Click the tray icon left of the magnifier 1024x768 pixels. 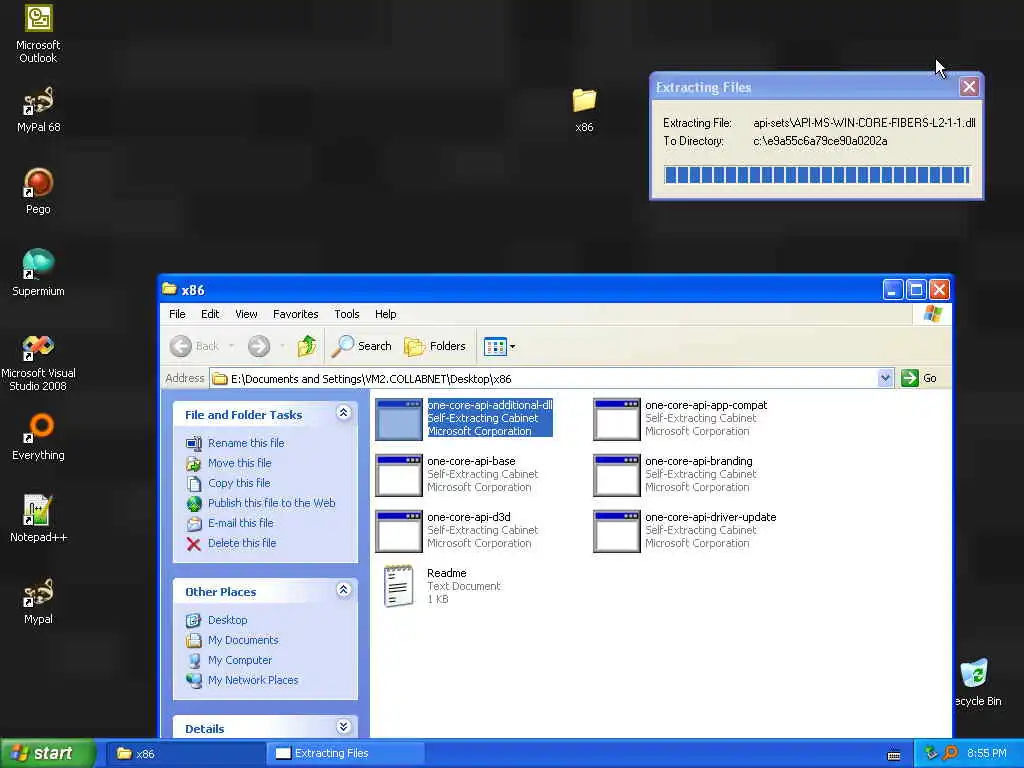coord(931,754)
